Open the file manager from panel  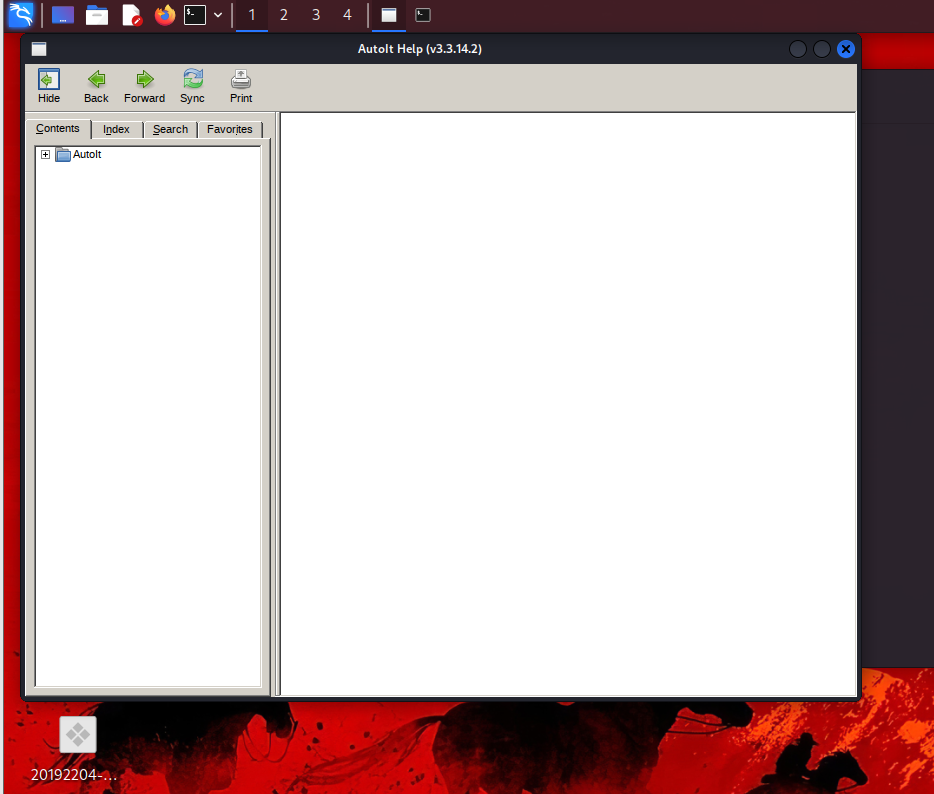[x=96, y=15]
